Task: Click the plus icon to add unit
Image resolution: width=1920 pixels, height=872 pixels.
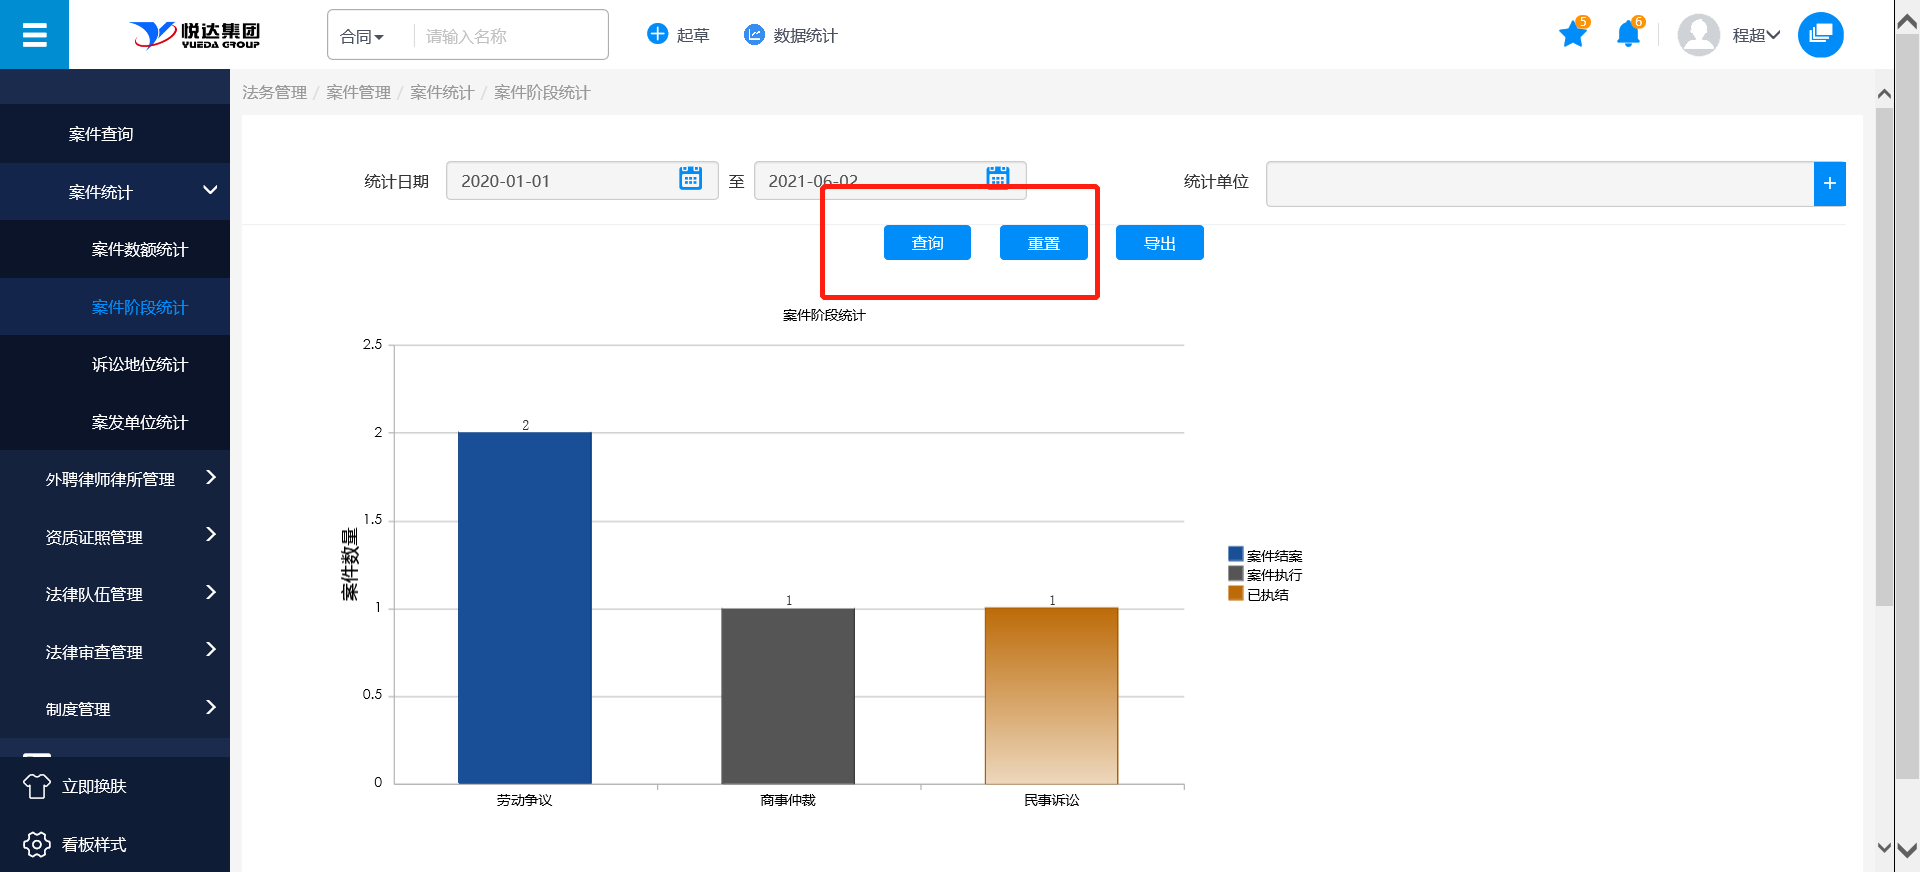Action: [1829, 184]
